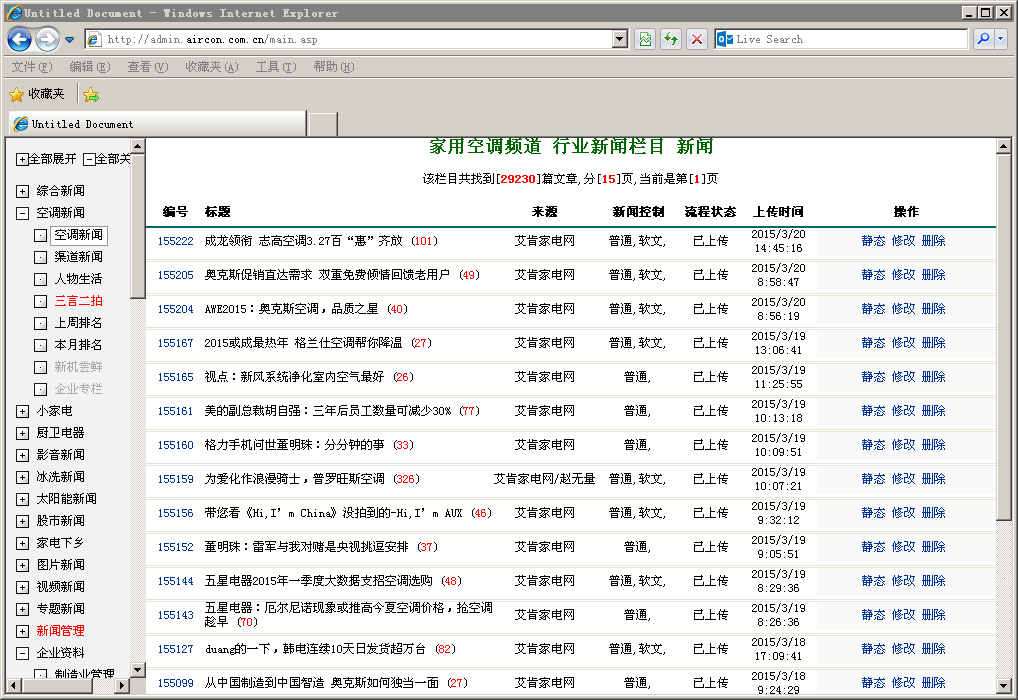Expand the 家电下乡 tree node
Screen dimensions: 1018x700
pos(23,544)
